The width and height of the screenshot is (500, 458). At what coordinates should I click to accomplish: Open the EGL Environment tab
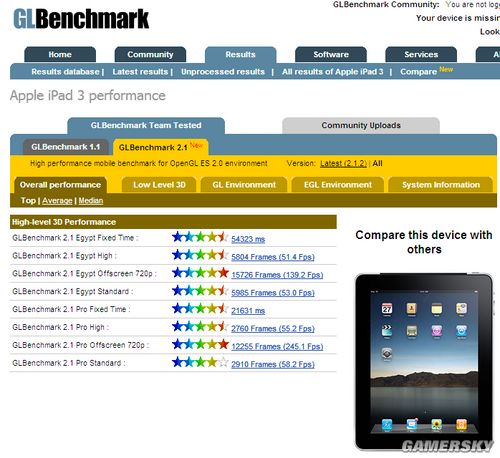[338, 185]
